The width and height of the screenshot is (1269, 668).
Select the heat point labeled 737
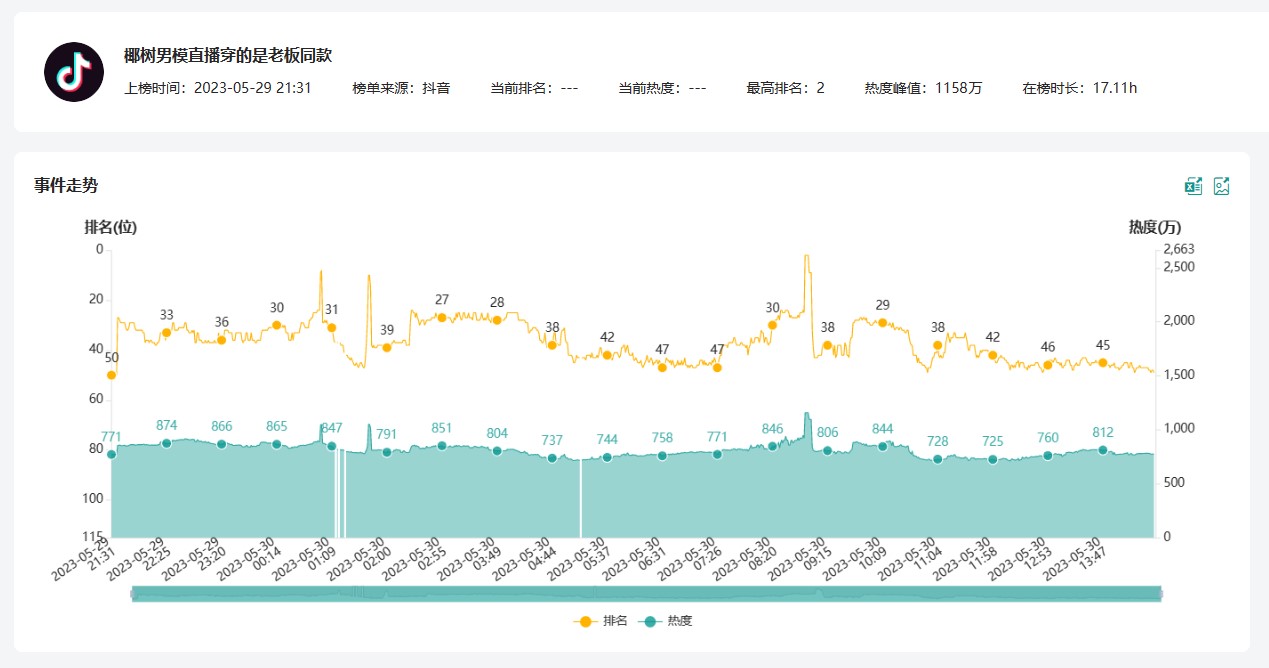552,458
